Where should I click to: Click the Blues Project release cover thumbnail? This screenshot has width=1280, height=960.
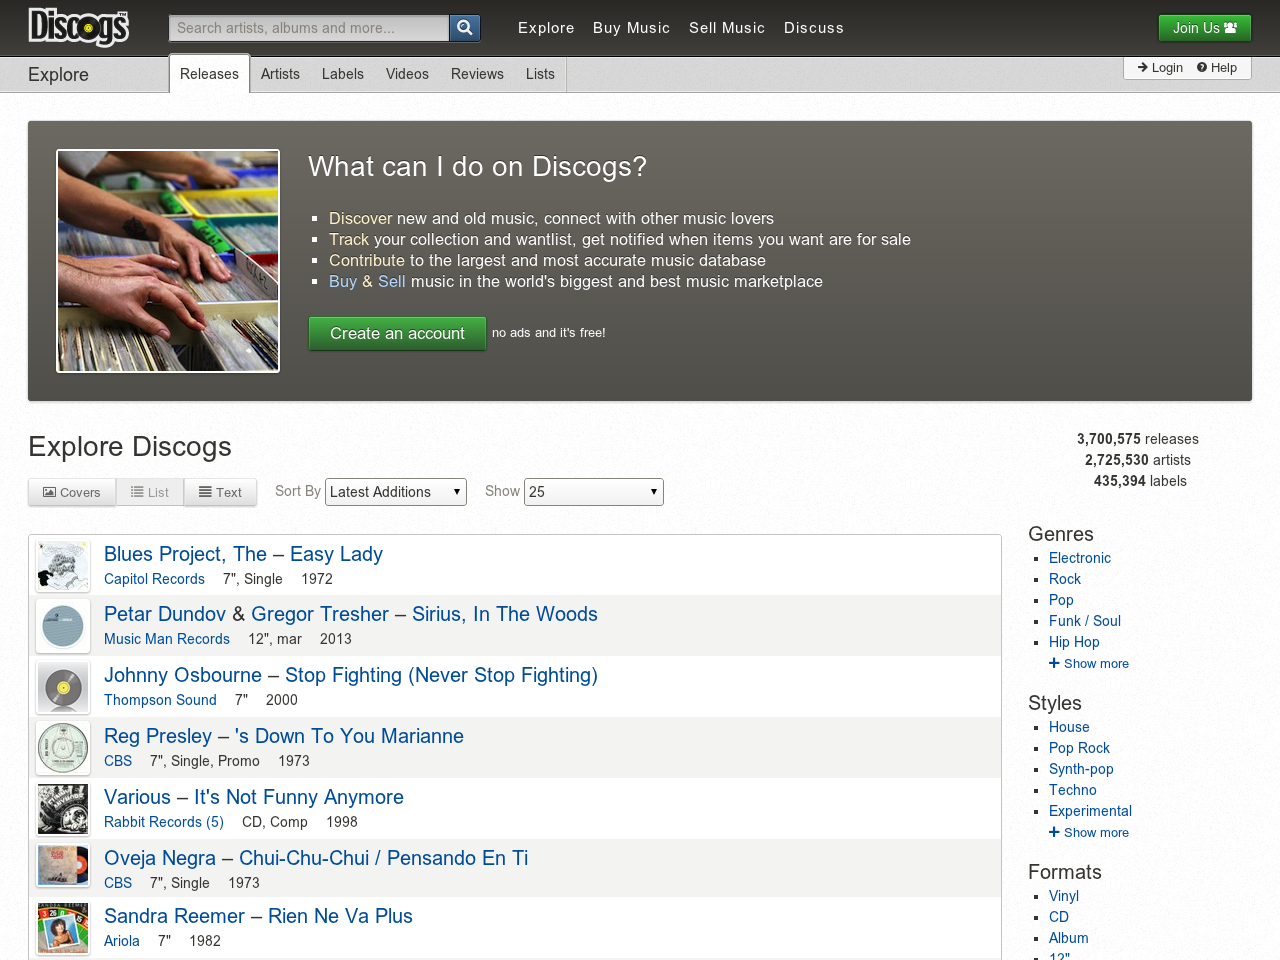(62, 565)
